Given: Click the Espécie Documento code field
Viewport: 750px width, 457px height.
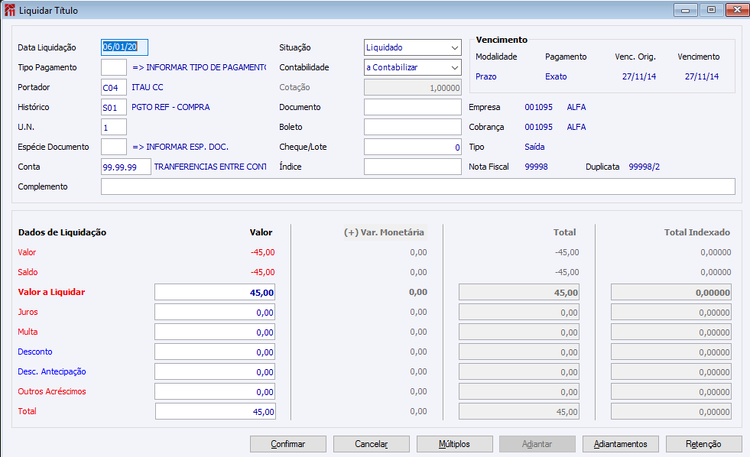Looking at the screenshot, I should pyautogui.click(x=114, y=147).
